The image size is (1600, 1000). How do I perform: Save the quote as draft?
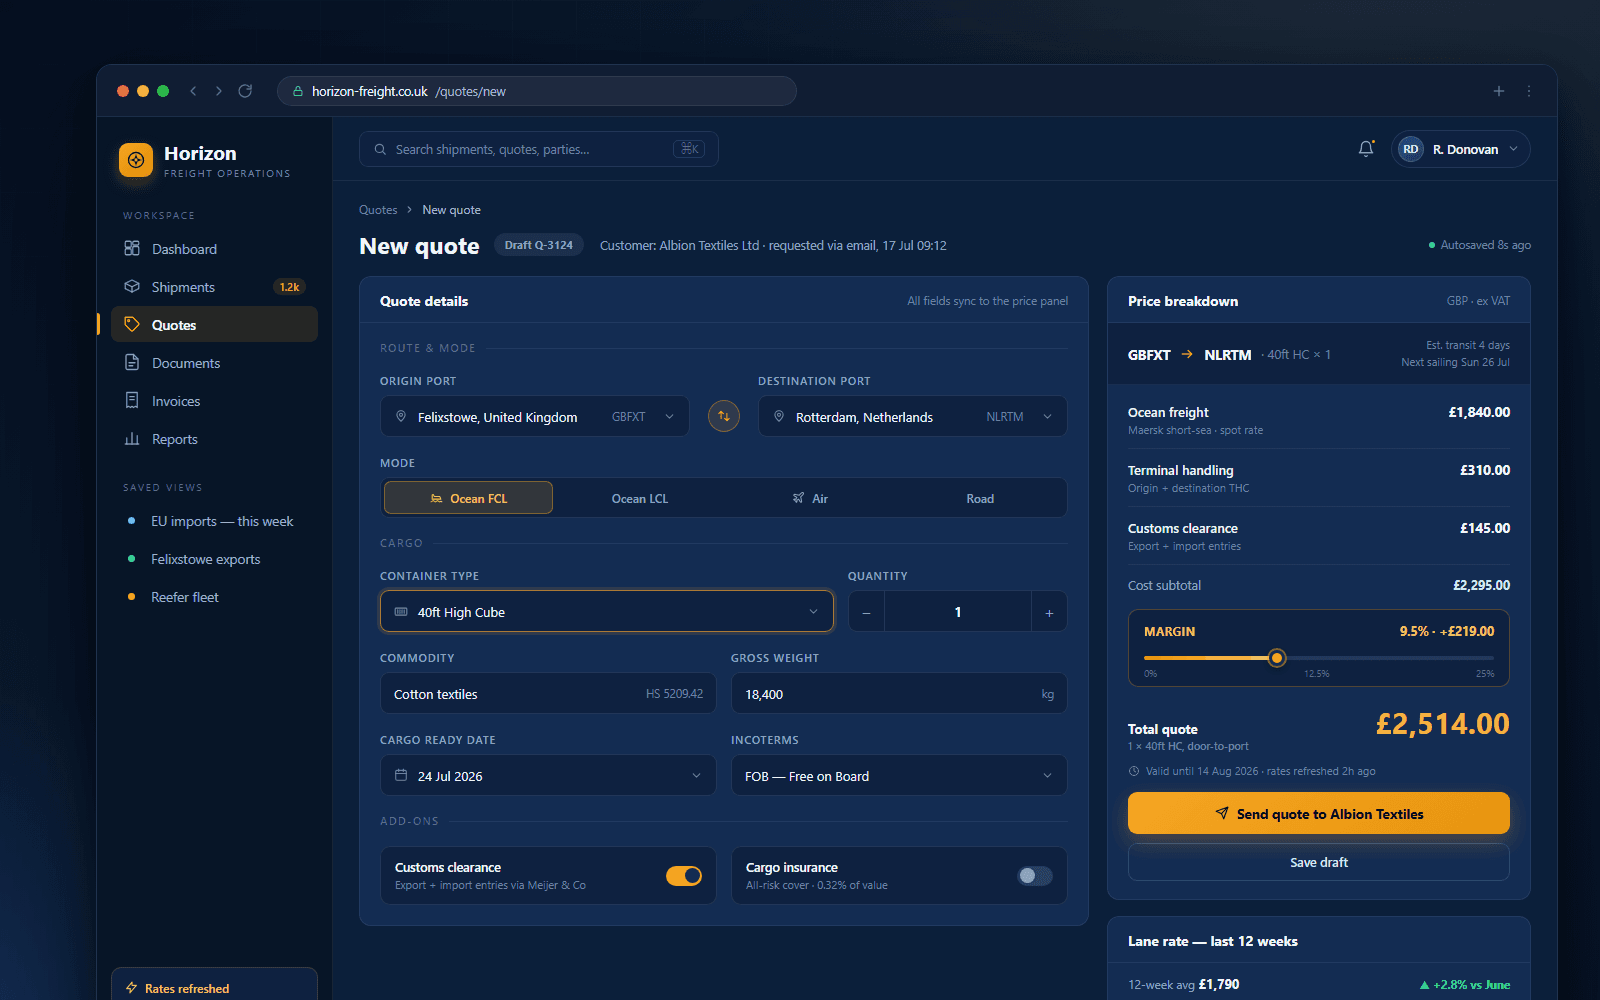point(1319,862)
